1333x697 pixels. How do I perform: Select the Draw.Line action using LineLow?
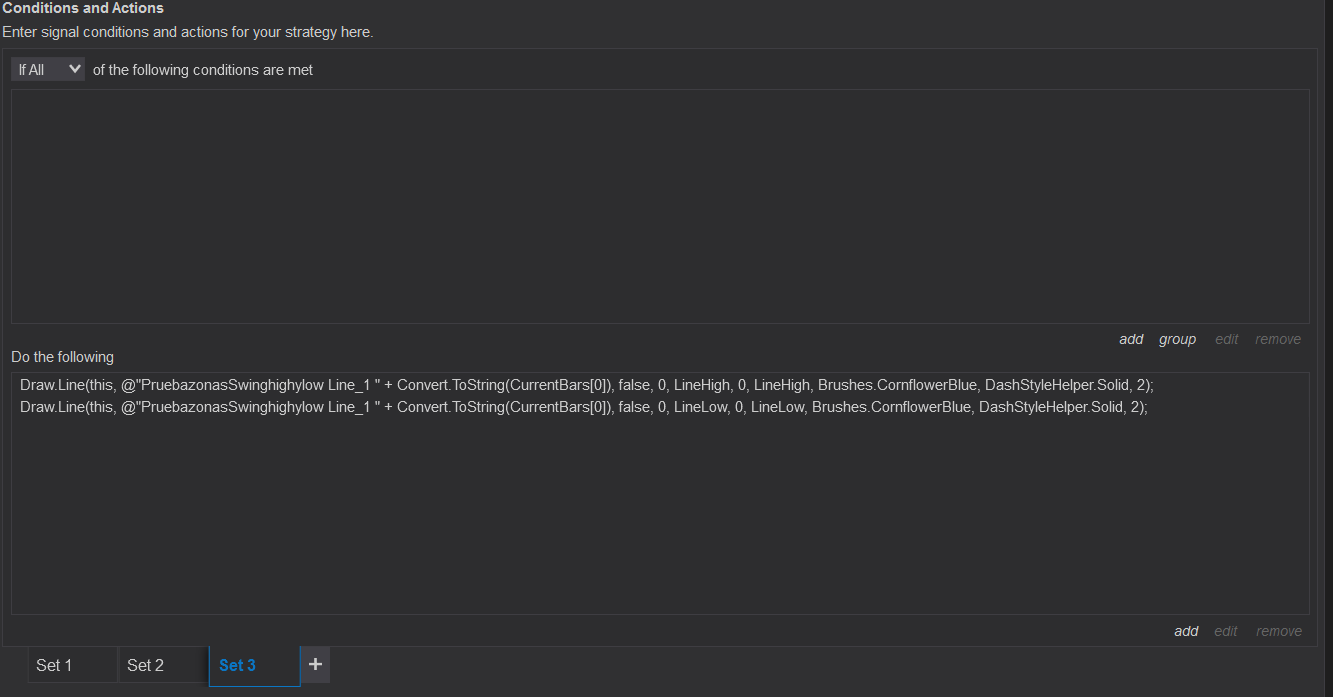583,407
